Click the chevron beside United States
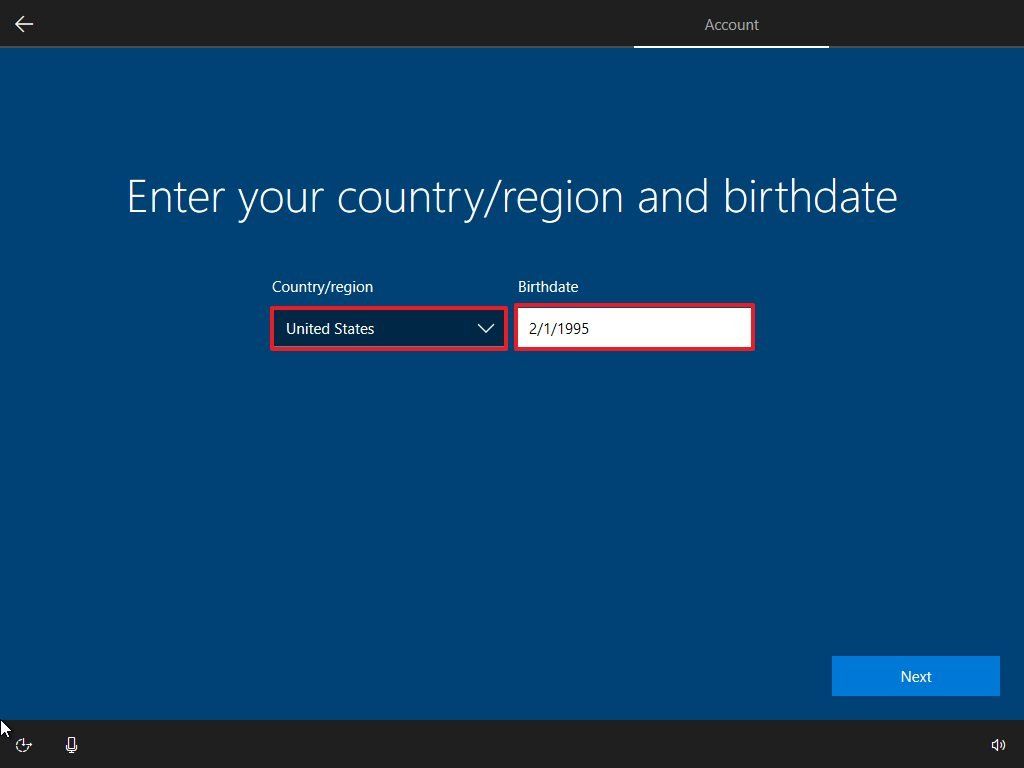This screenshot has height=768, width=1024. [486, 328]
